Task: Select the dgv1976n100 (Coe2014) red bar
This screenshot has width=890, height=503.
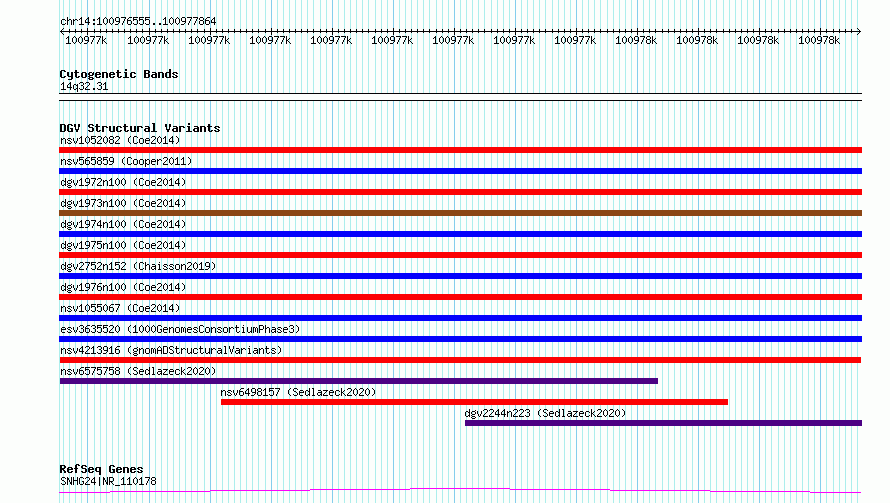Action: click(460, 297)
